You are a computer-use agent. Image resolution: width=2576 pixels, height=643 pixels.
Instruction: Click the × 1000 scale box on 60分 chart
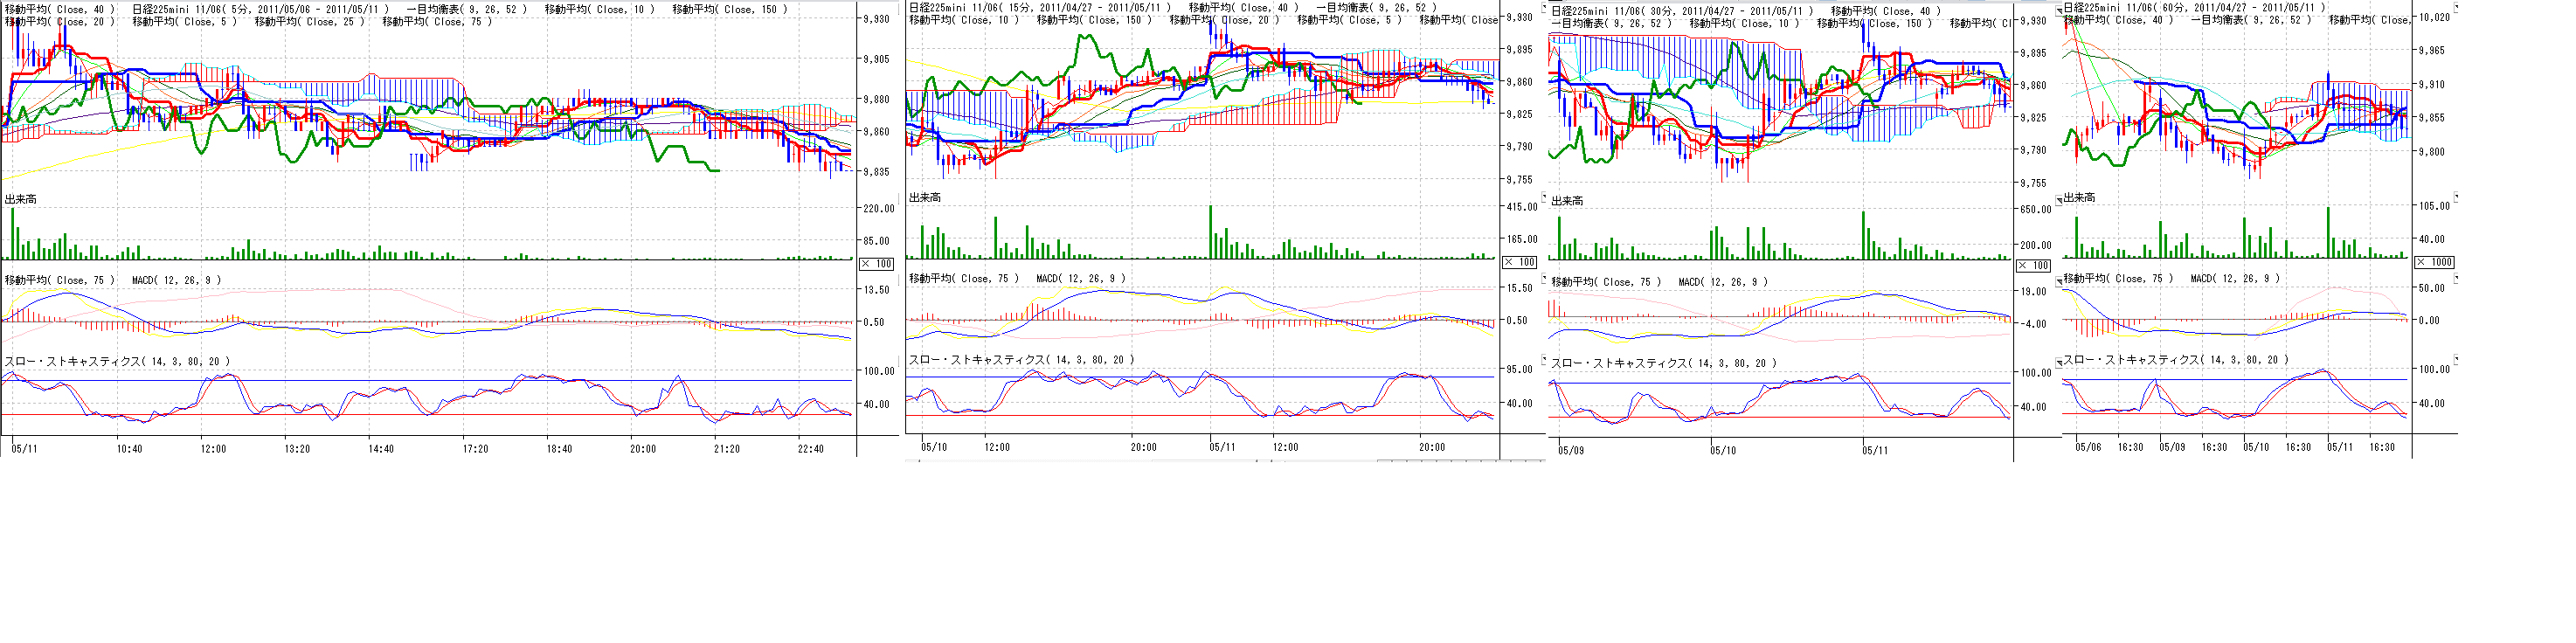[x=2433, y=262]
